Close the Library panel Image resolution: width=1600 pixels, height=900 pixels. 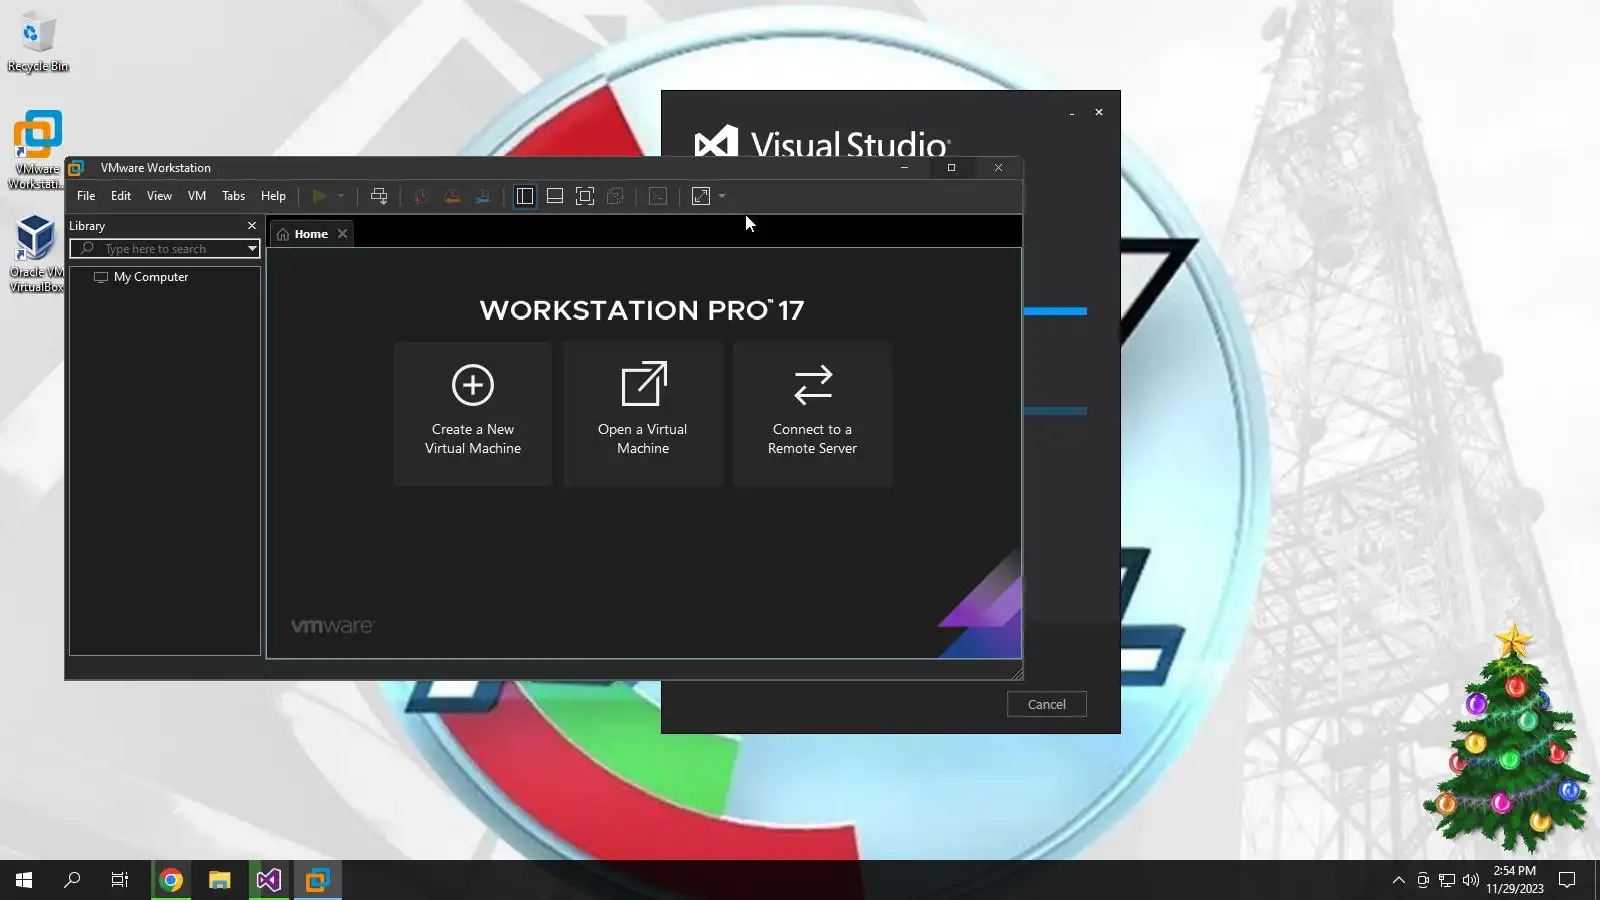click(x=252, y=226)
